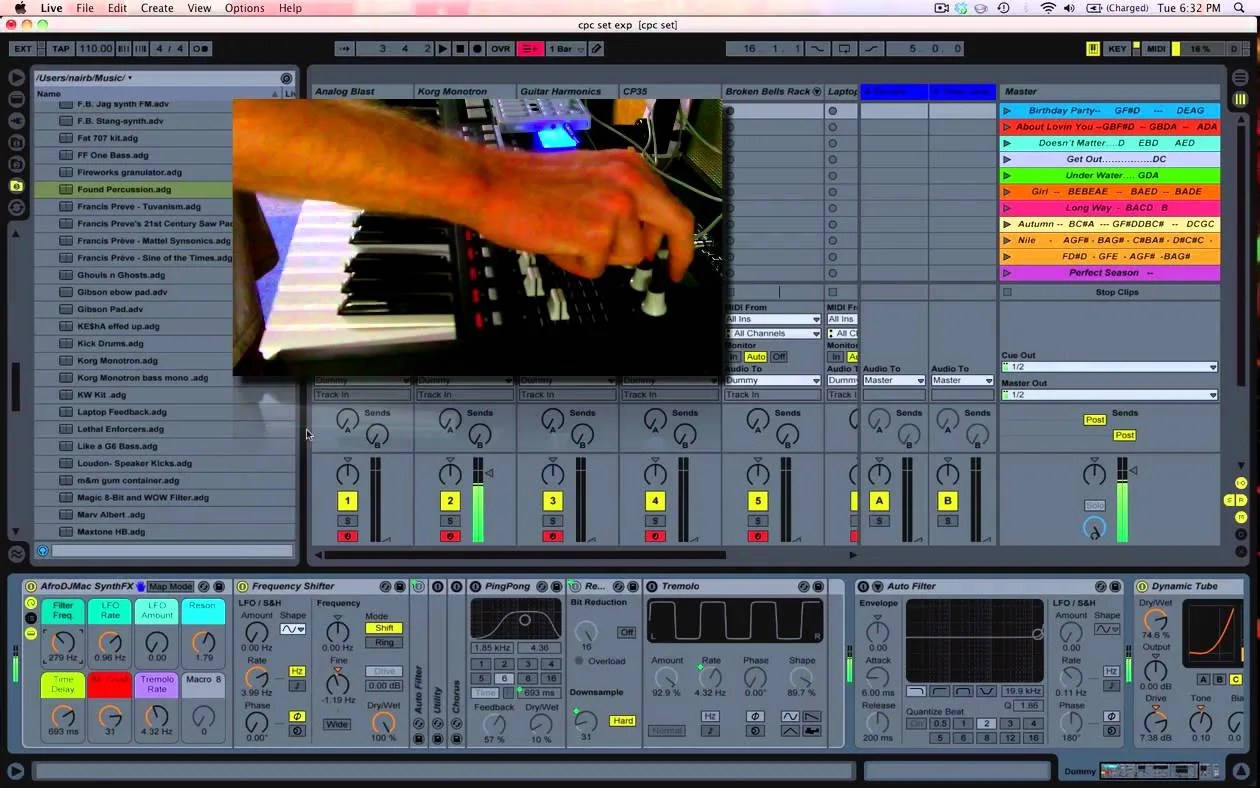Screen dimensions: 1260x788
Task: Open the 1 Bar quantization dropdown
Action: point(563,48)
